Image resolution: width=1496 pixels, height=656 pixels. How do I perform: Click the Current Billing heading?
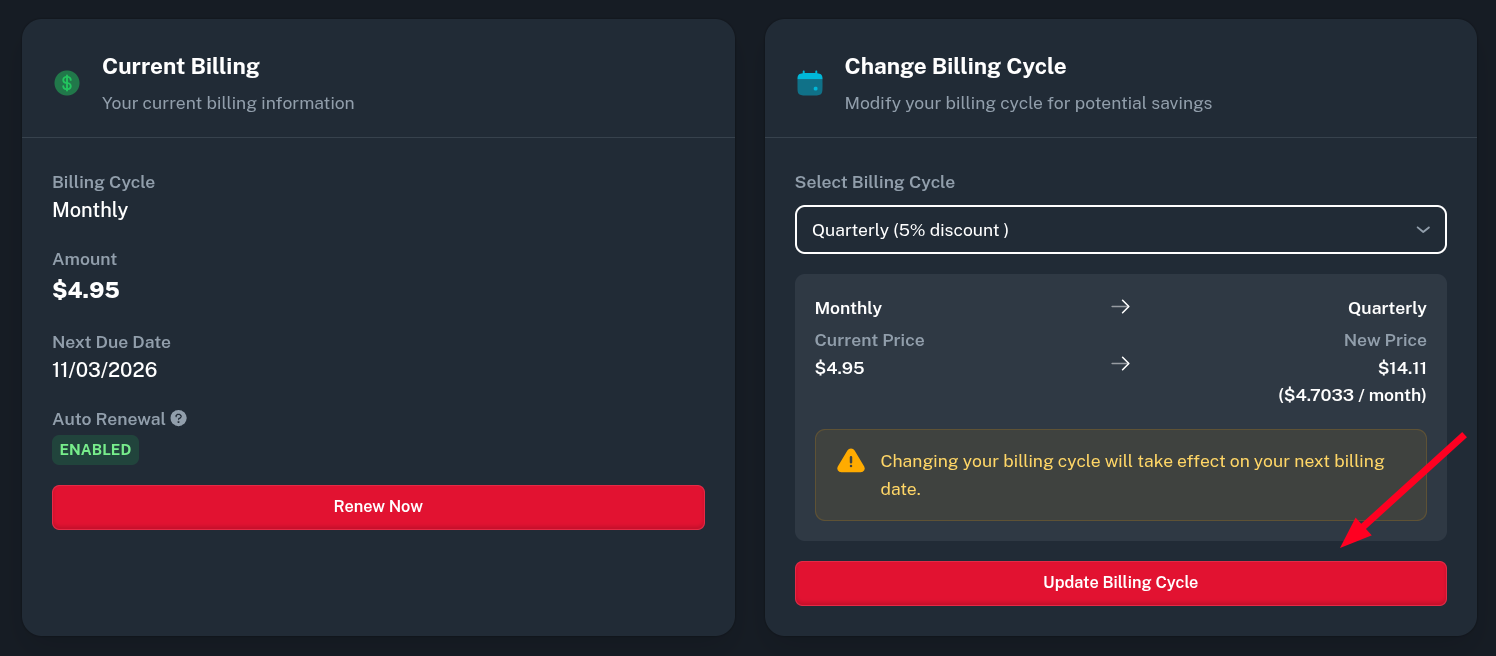click(x=181, y=67)
